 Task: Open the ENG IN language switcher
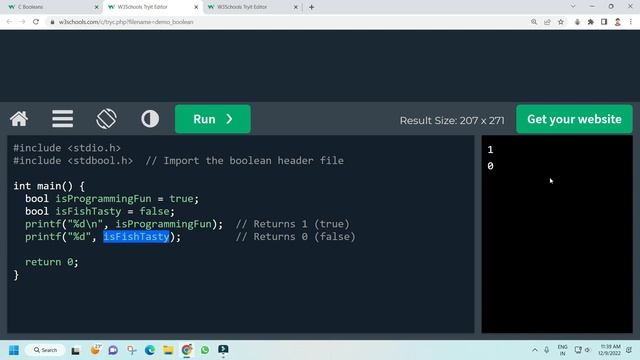click(x=562, y=350)
